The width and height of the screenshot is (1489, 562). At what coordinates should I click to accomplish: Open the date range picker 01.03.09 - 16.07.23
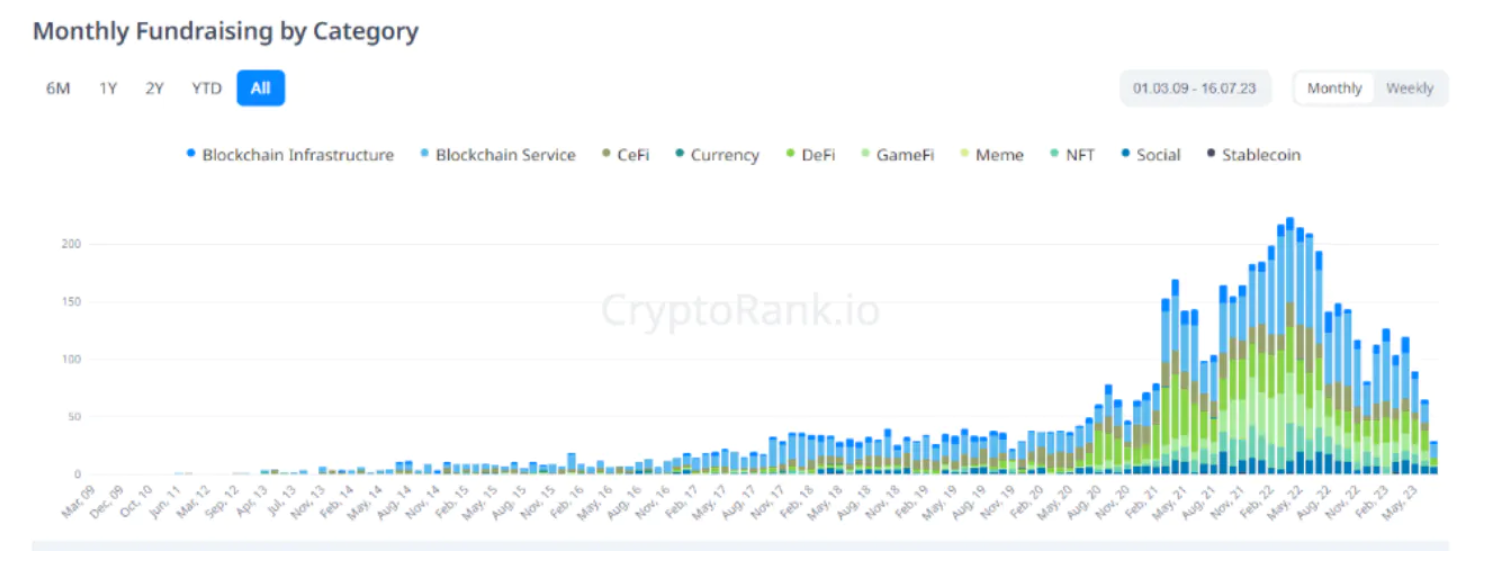[1194, 88]
